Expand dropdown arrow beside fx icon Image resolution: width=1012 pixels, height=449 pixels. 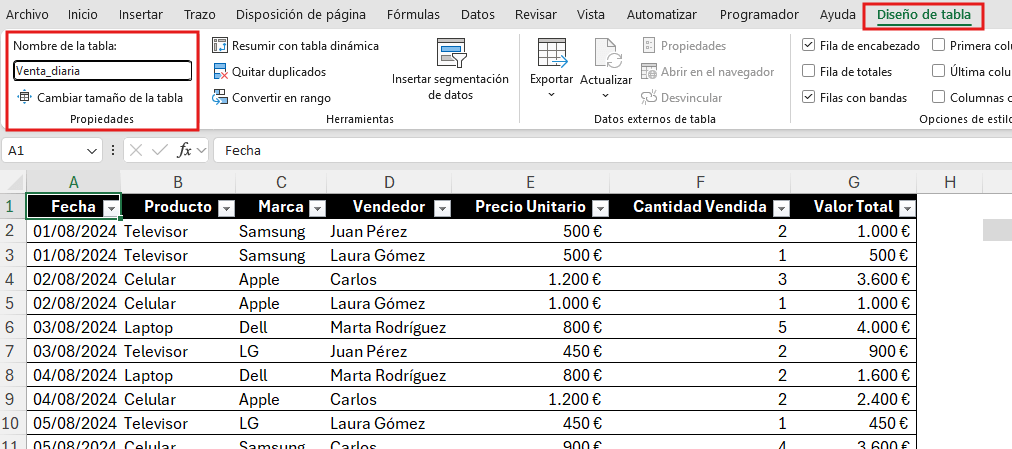coord(201,150)
